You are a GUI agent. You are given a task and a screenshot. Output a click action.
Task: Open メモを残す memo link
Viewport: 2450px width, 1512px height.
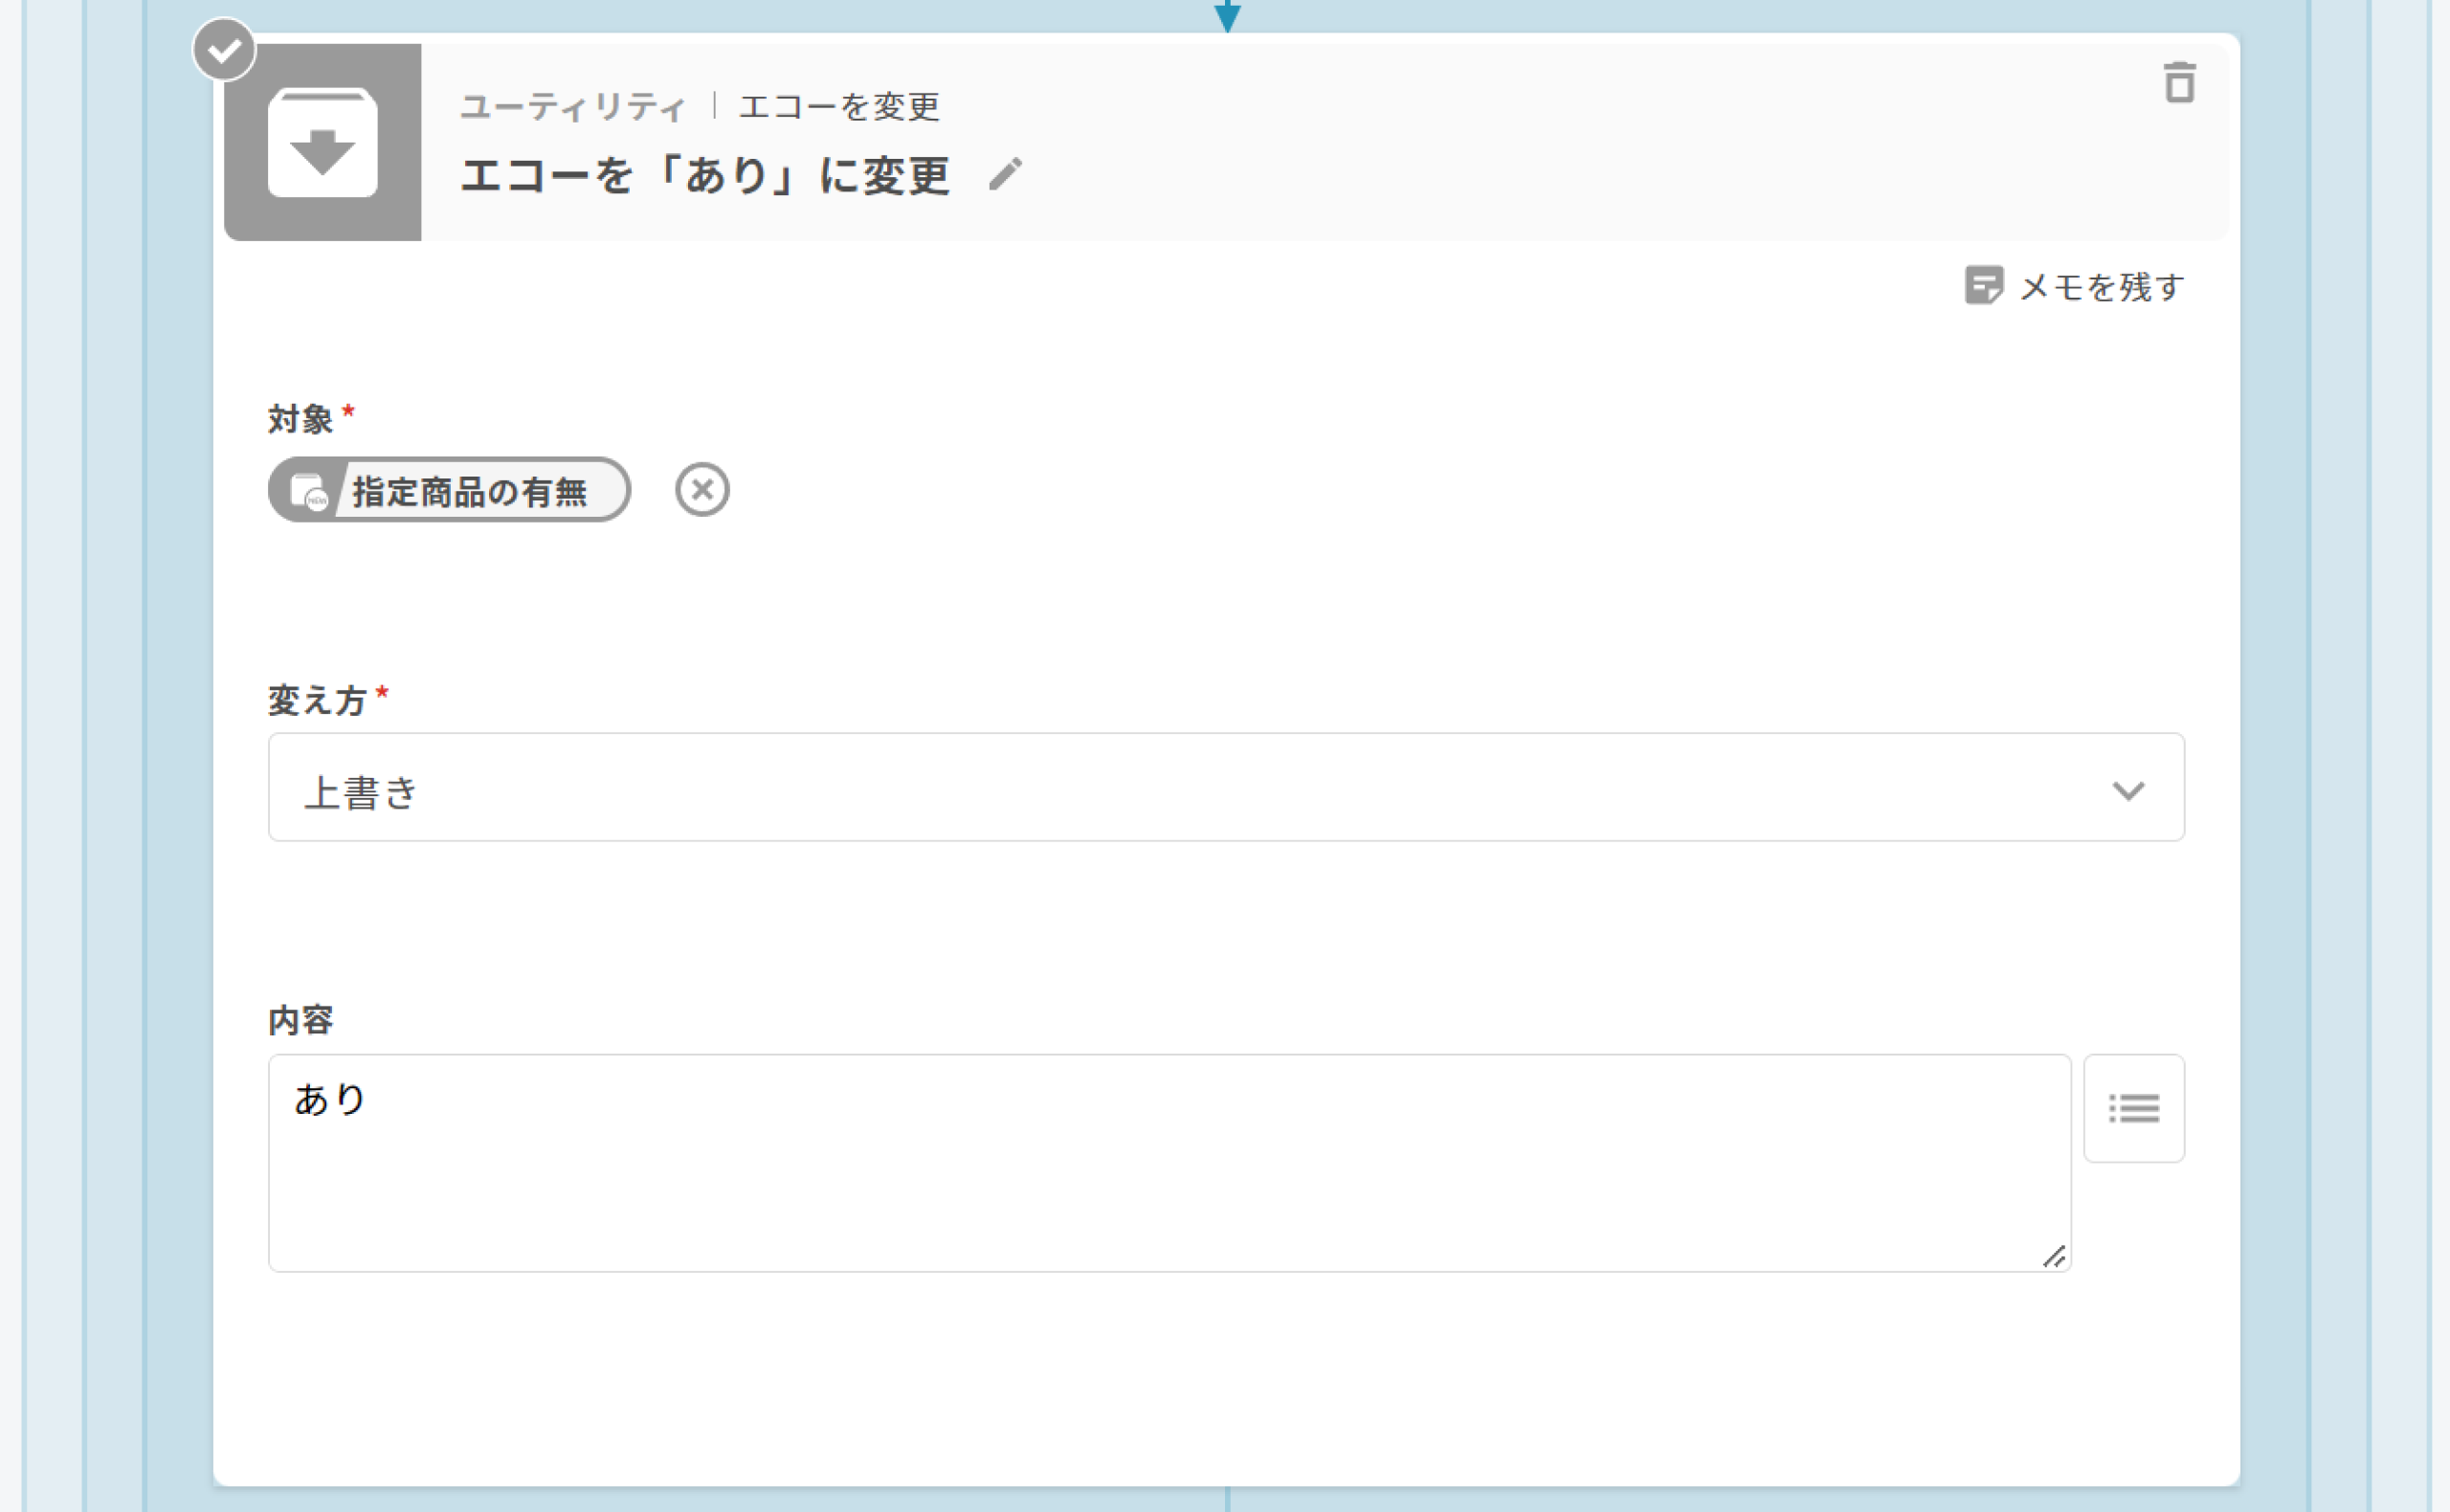coord(2101,287)
